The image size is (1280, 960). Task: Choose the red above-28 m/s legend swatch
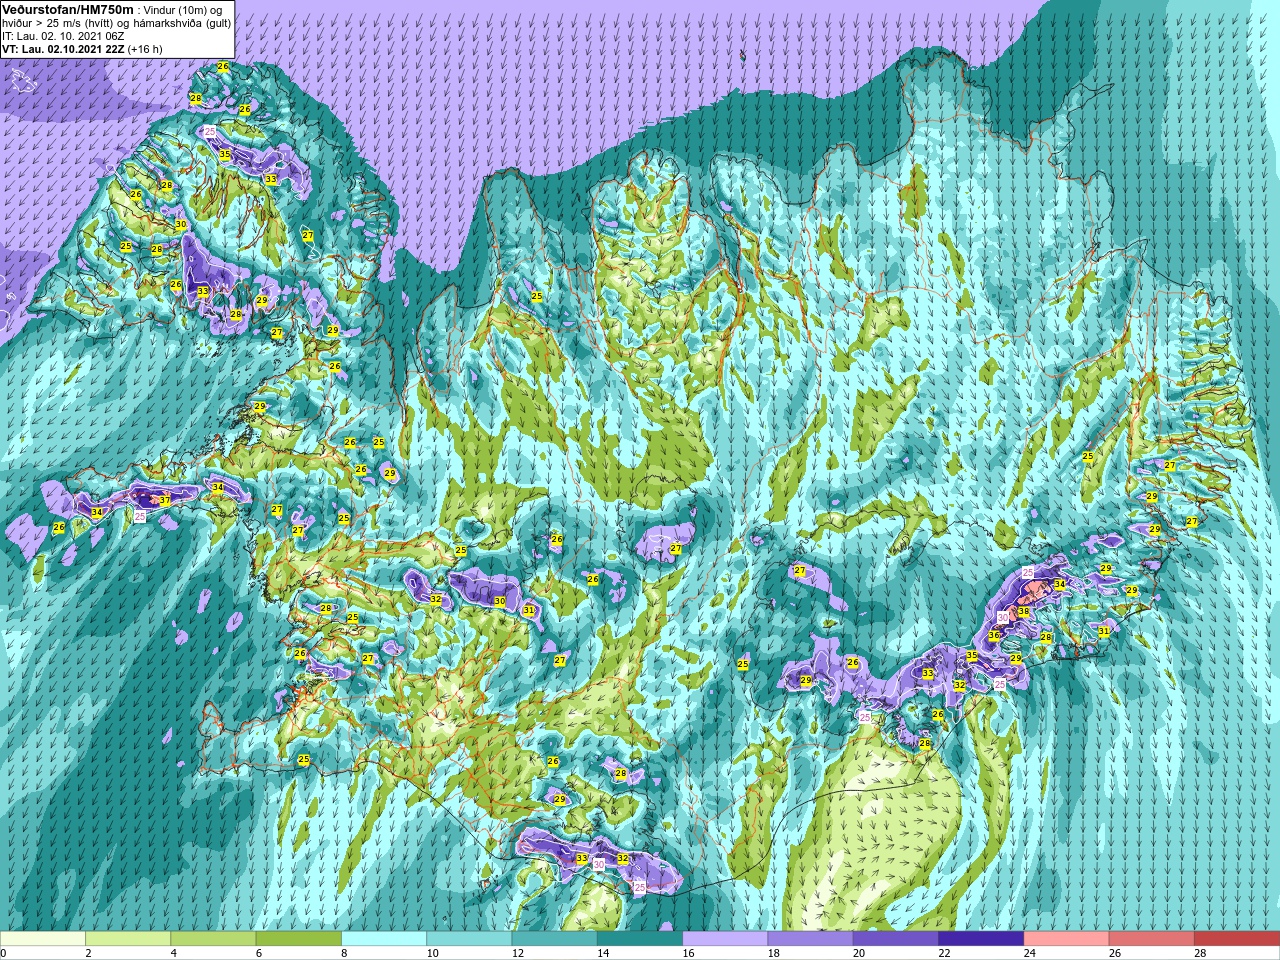(x=1237, y=939)
